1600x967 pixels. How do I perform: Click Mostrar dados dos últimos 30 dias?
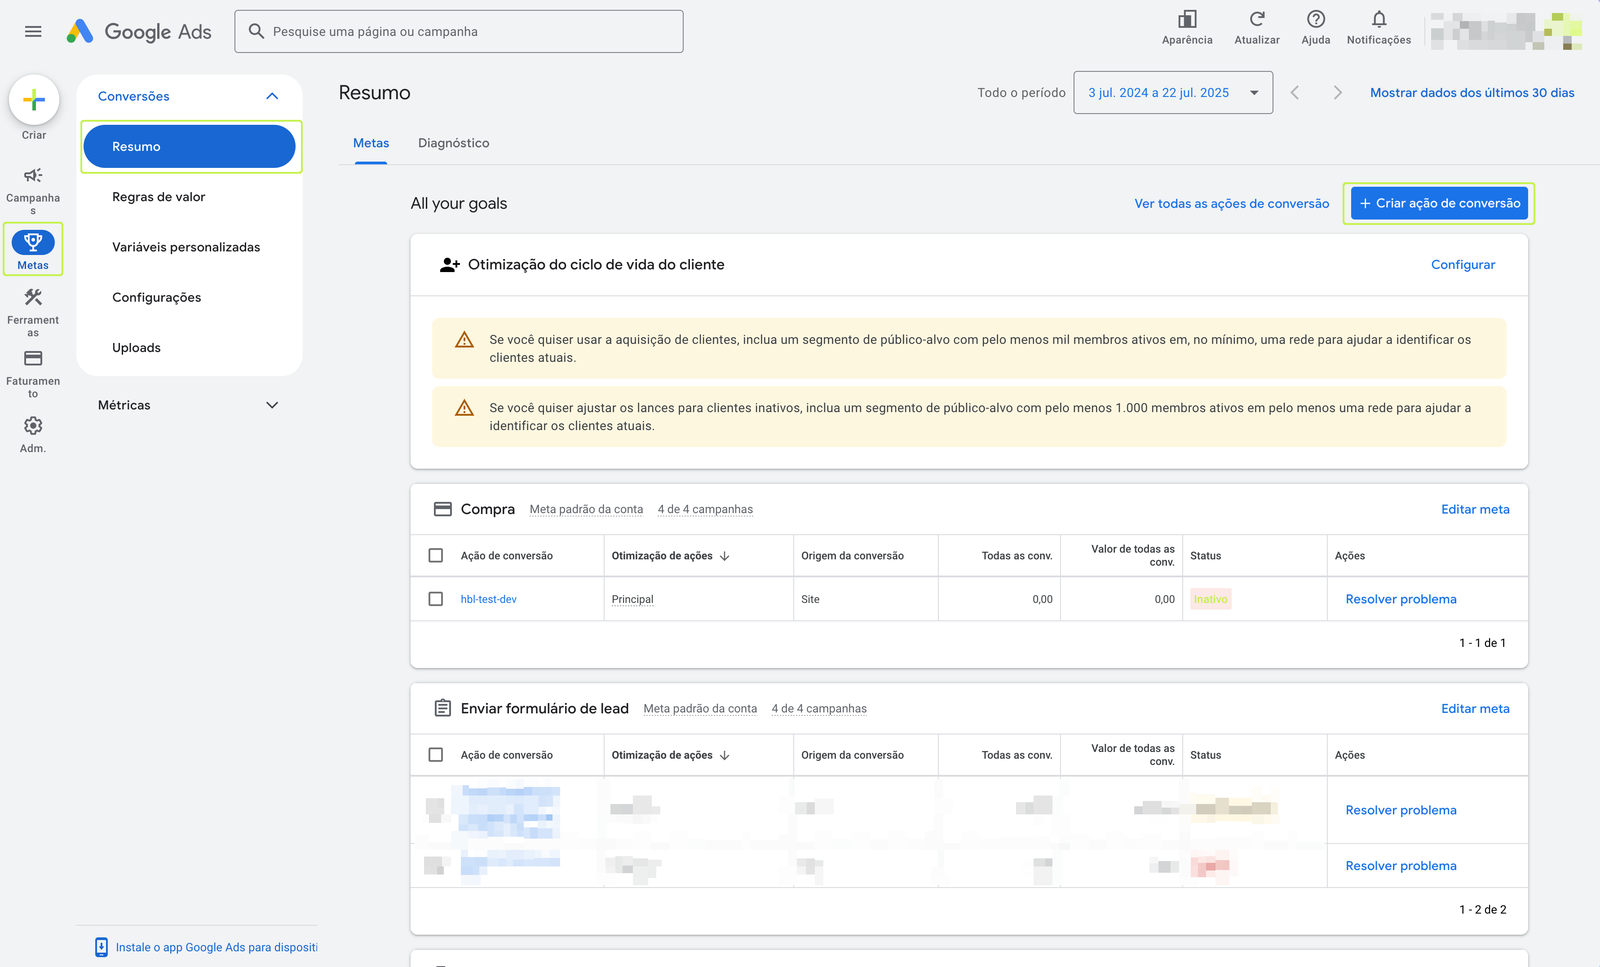pyautogui.click(x=1472, y=93)
